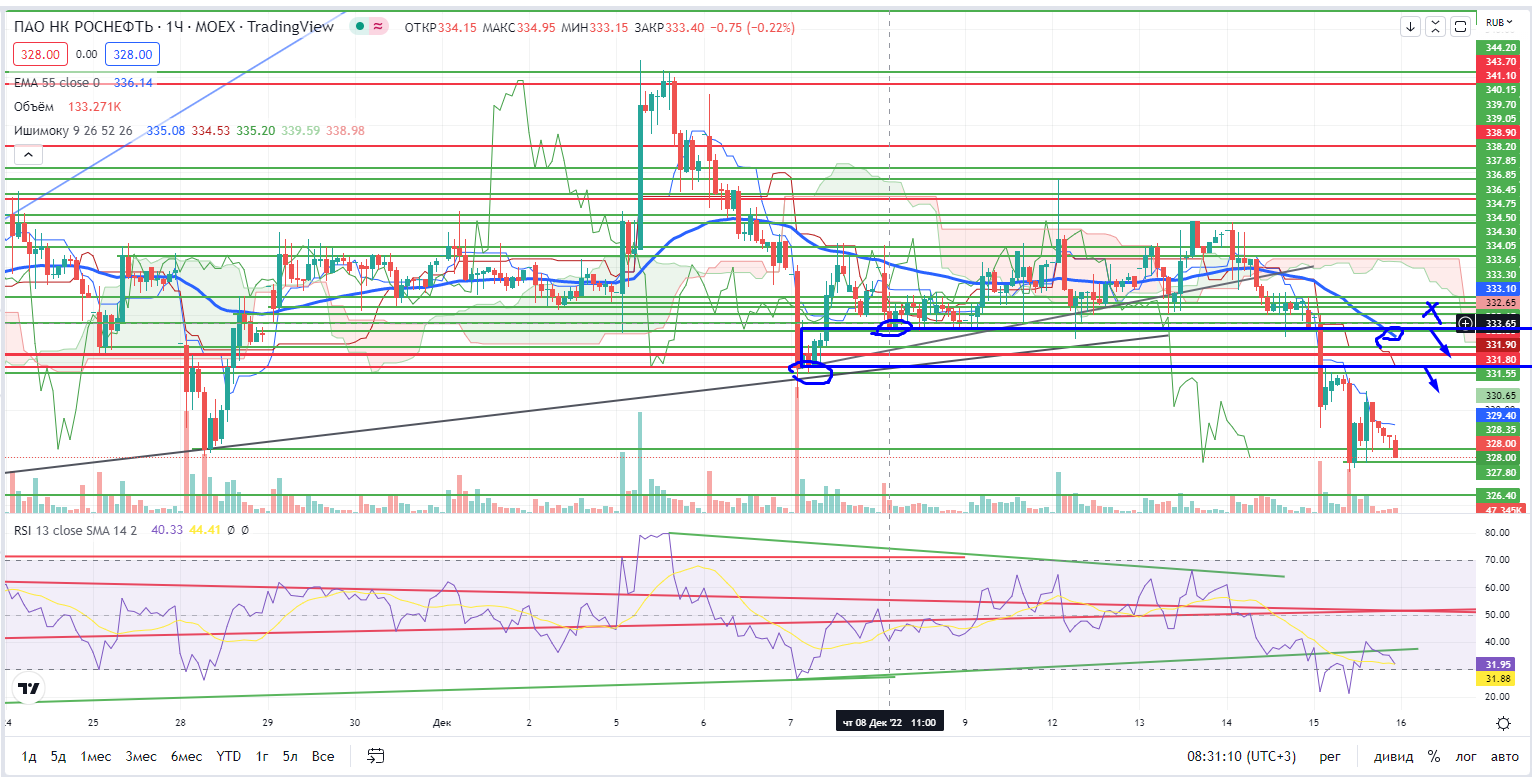
Task: Collapse the indicator legend with the chevron
Action: tap(28, 154)
